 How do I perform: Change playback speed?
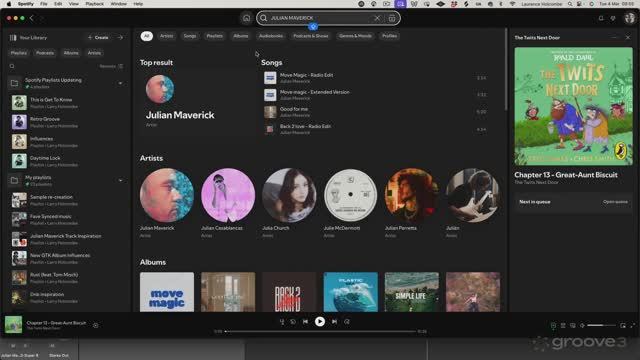point(282,322)
